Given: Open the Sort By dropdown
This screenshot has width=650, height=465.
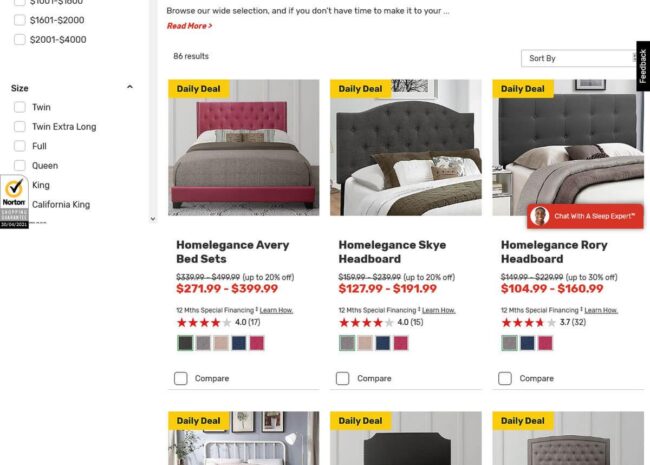Looking at the screenshot, I should [x=579, y=58].
